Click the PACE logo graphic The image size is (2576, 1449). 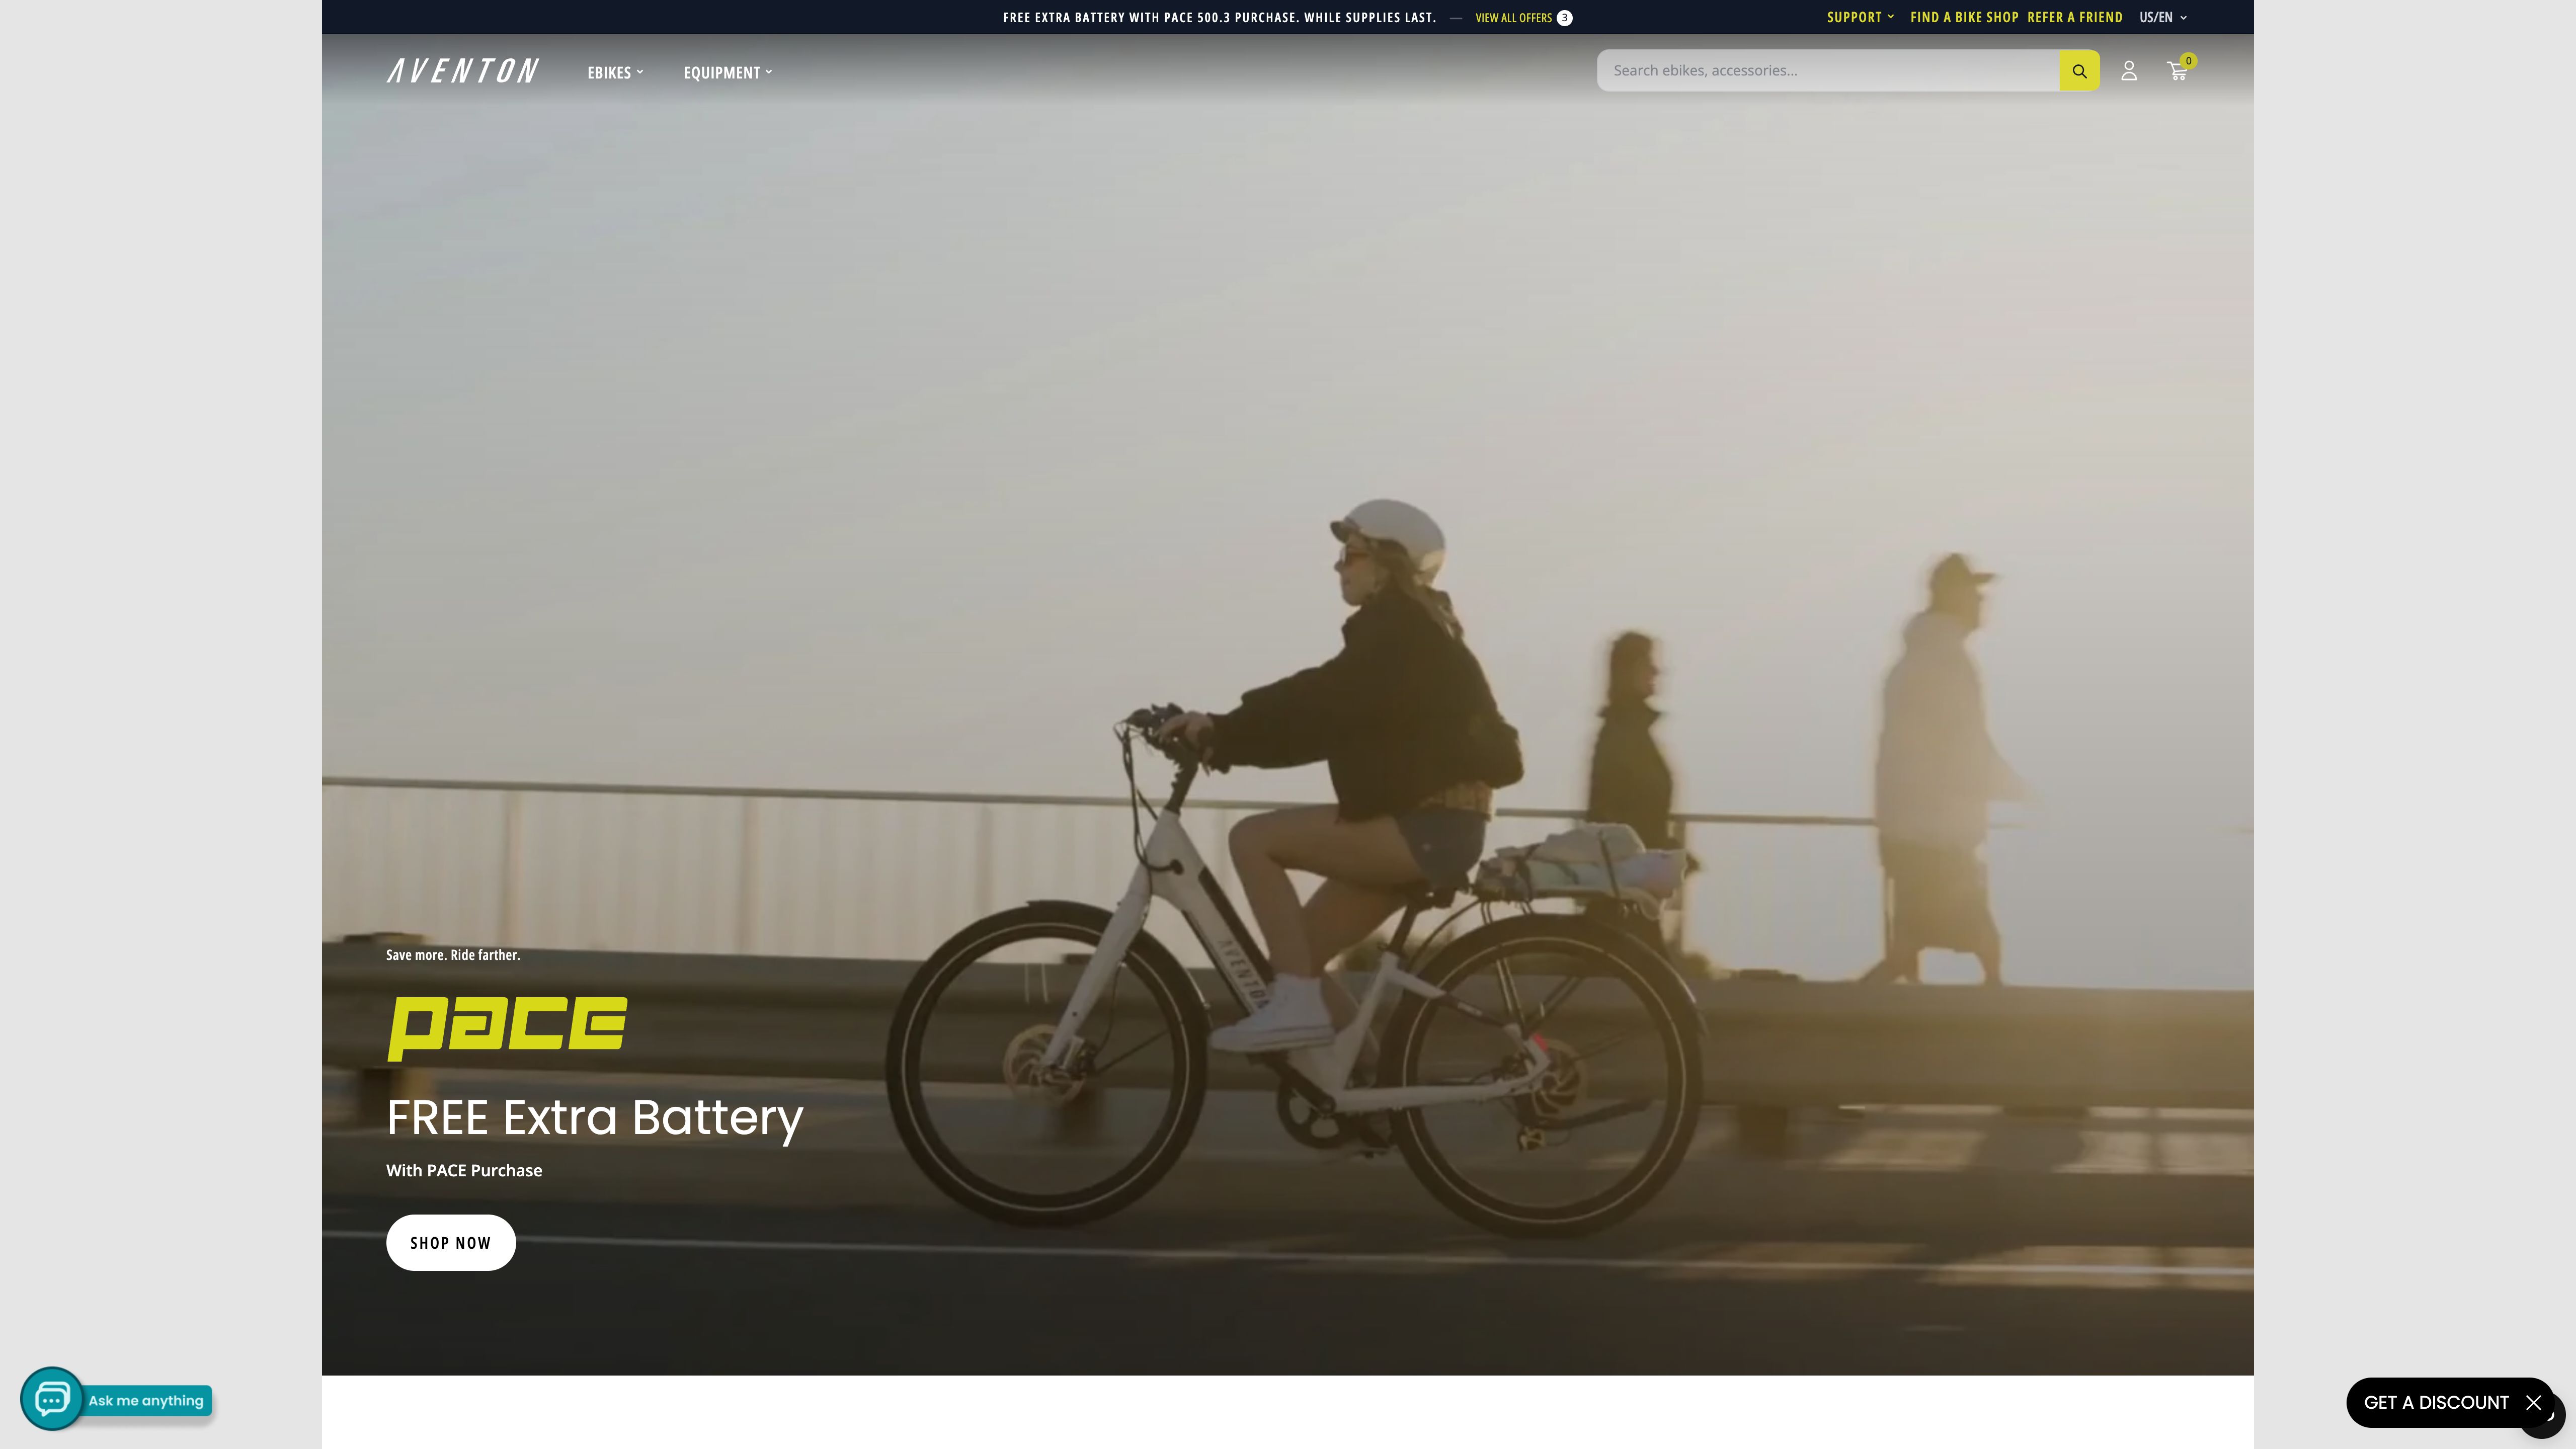click(506, 1024)
